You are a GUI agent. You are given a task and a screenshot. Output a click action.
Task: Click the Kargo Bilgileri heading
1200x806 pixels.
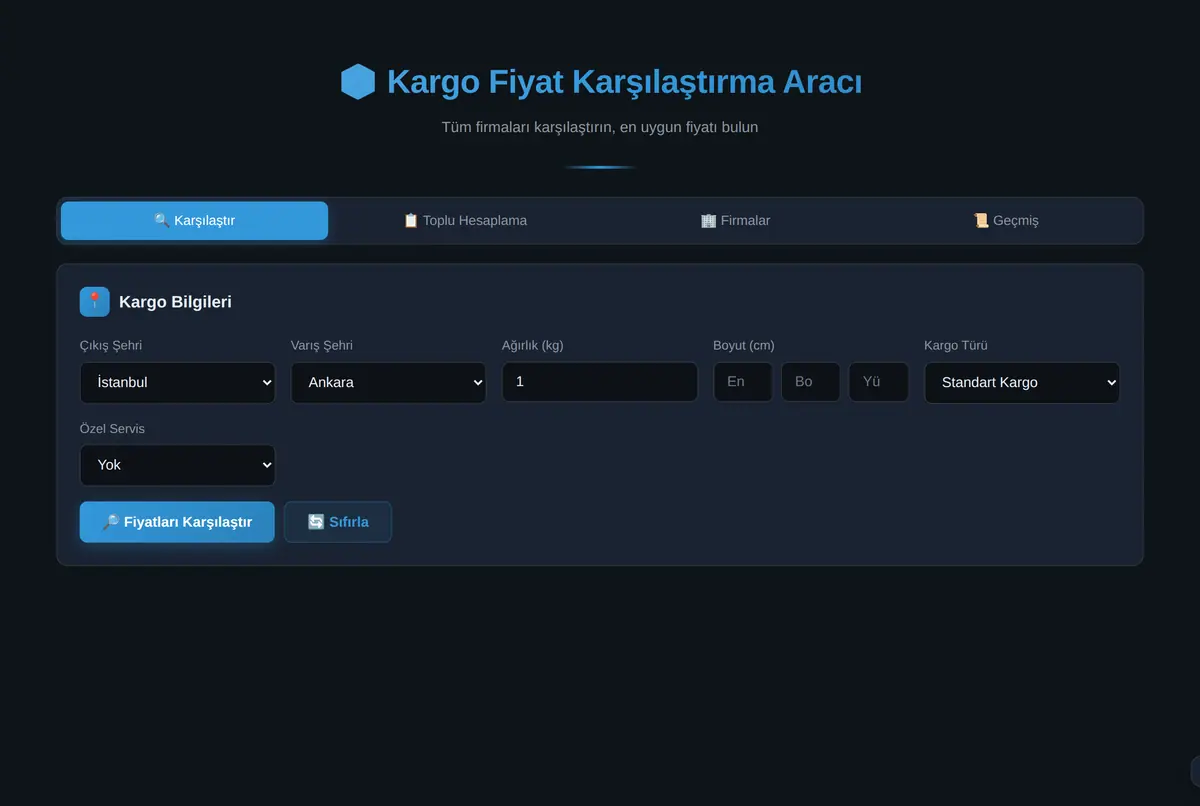175,302
